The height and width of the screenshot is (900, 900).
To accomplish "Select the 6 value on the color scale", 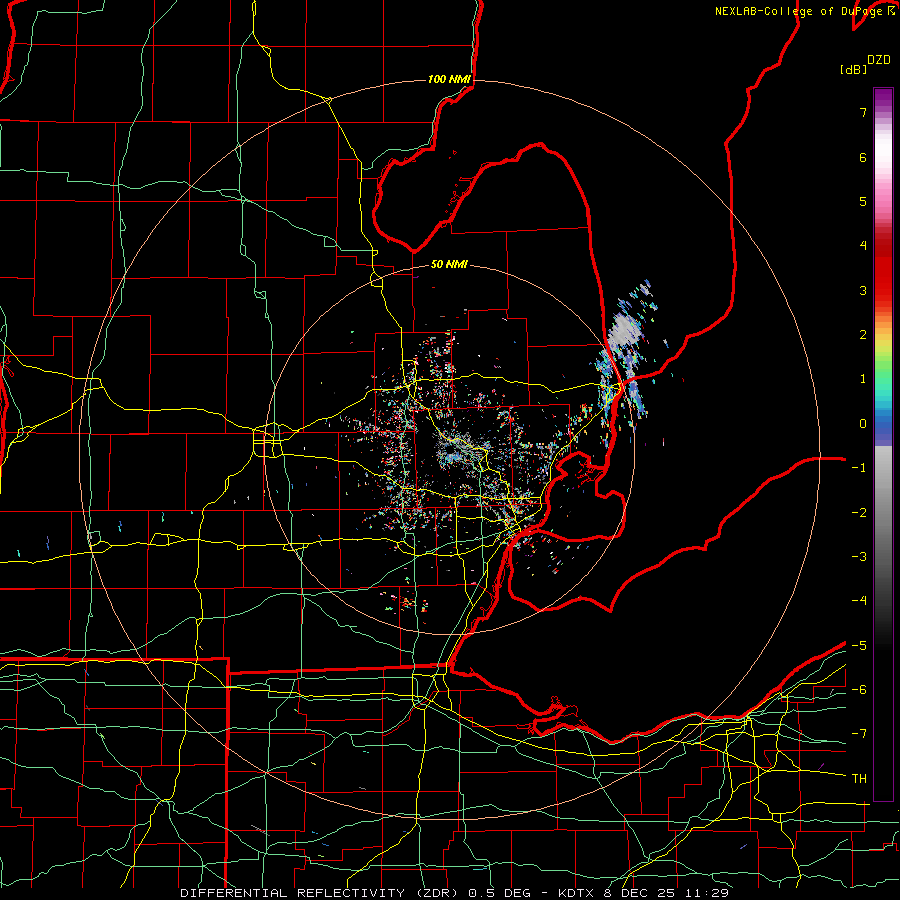I will click(863, 157).
